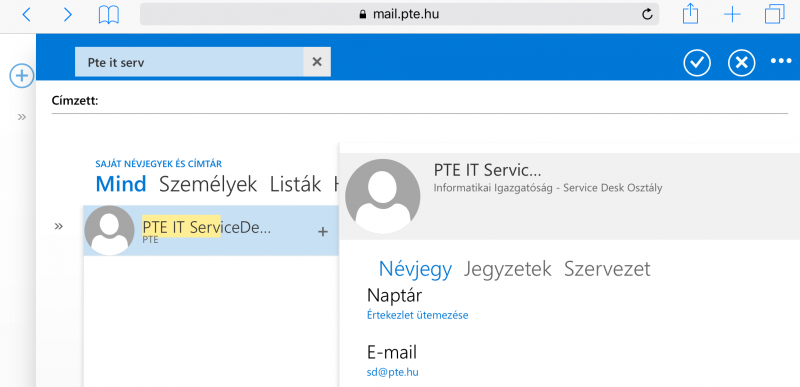Show all Safari tabs overview

tap(774, 14)
